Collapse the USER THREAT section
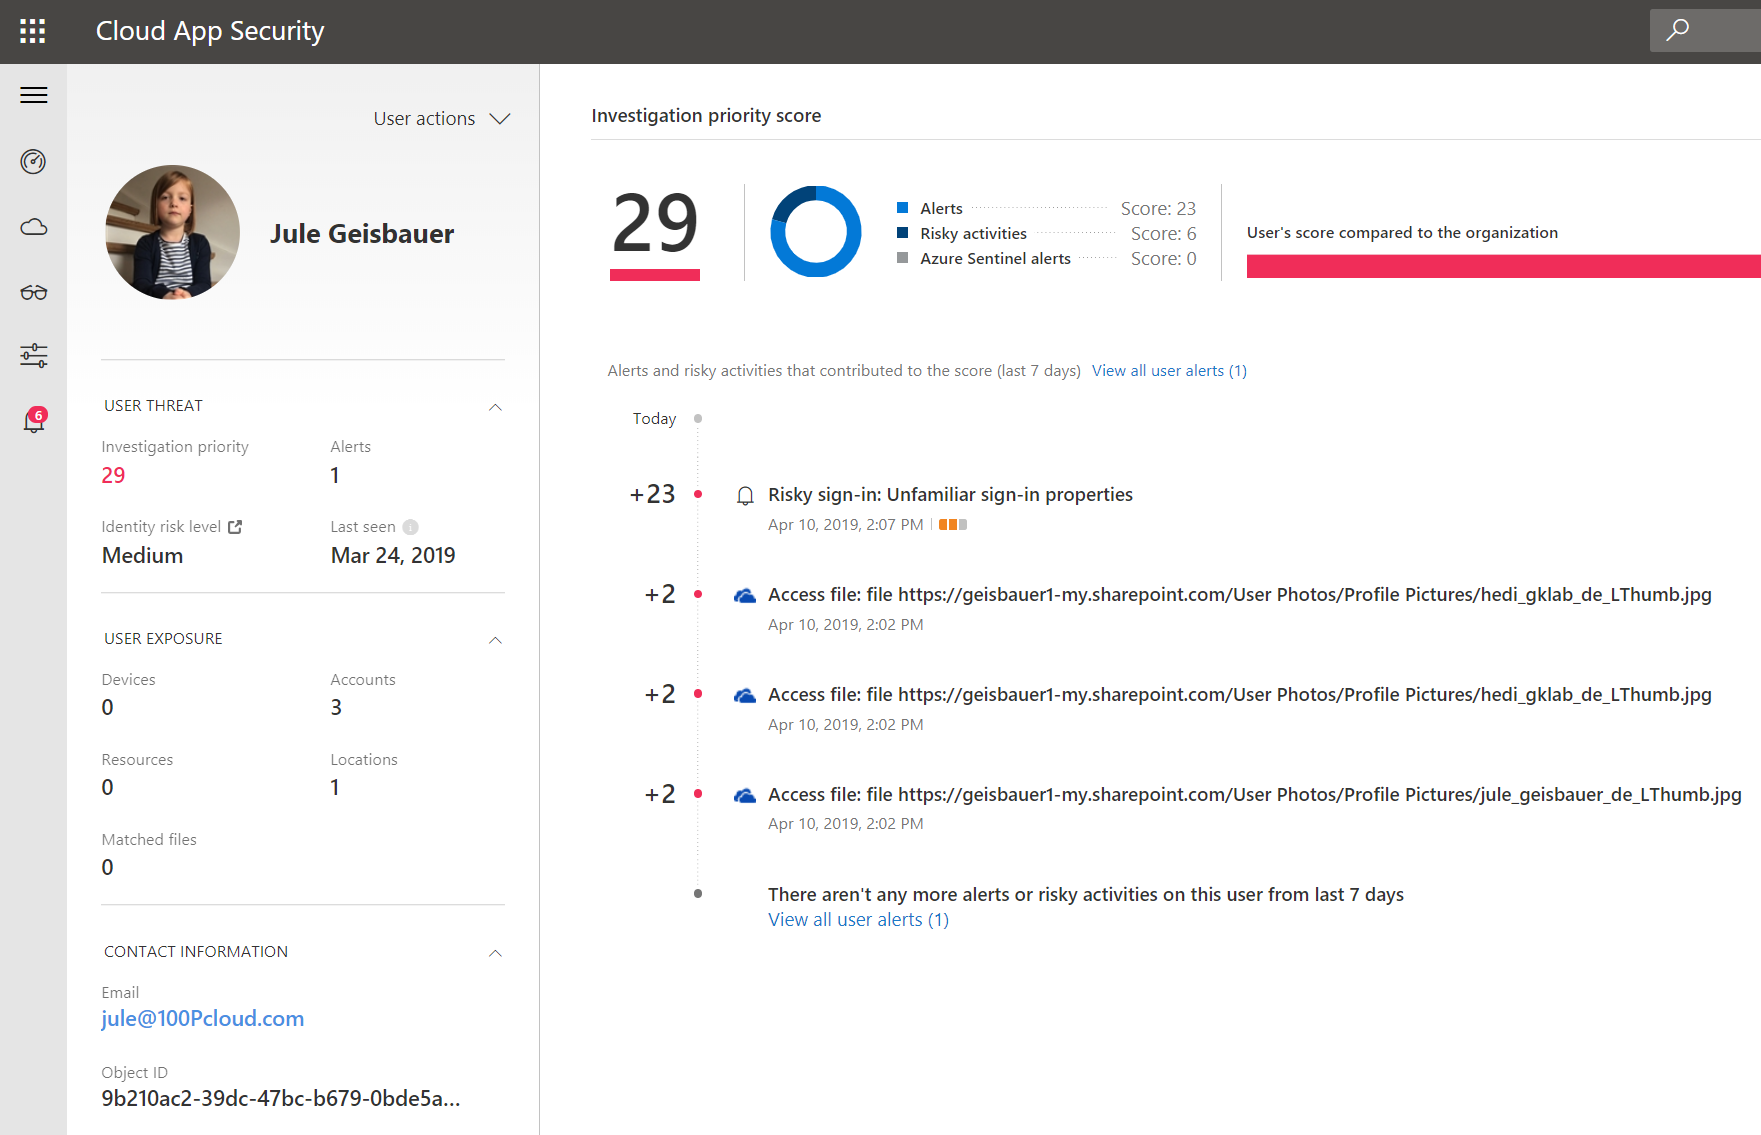 click(x=495, y=407)
